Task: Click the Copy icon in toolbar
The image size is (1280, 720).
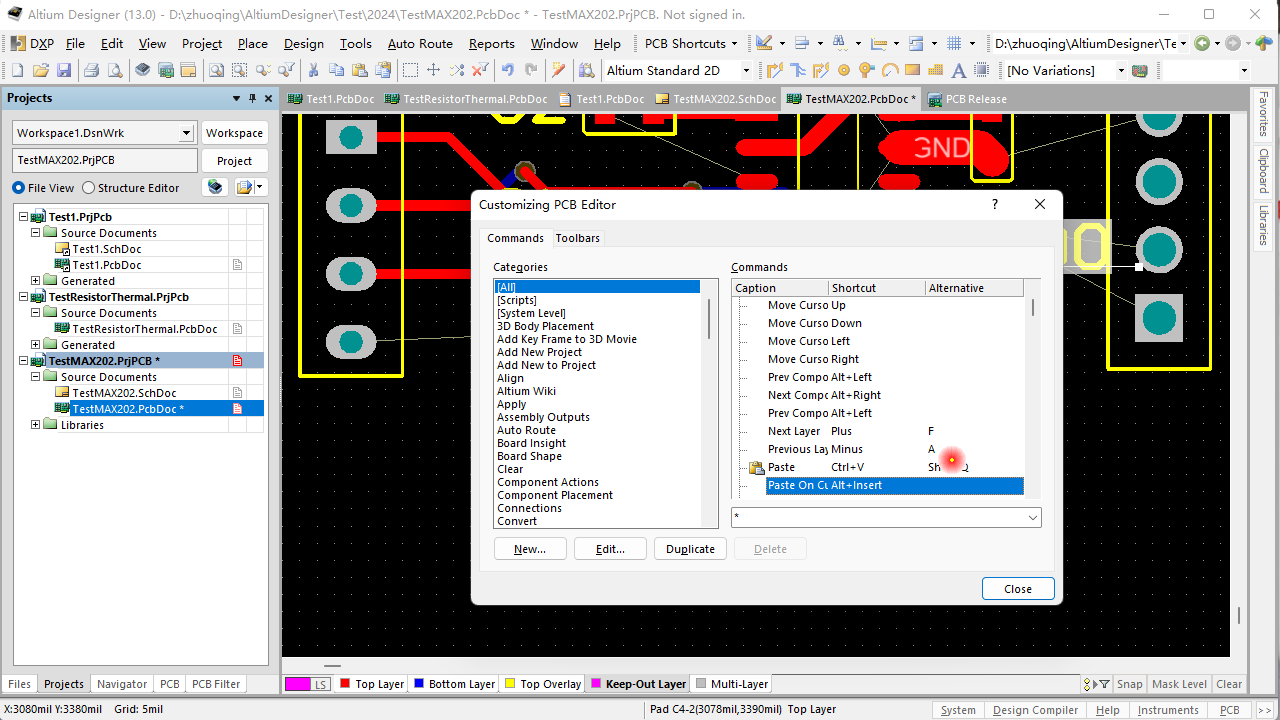Action: [337, 70]
